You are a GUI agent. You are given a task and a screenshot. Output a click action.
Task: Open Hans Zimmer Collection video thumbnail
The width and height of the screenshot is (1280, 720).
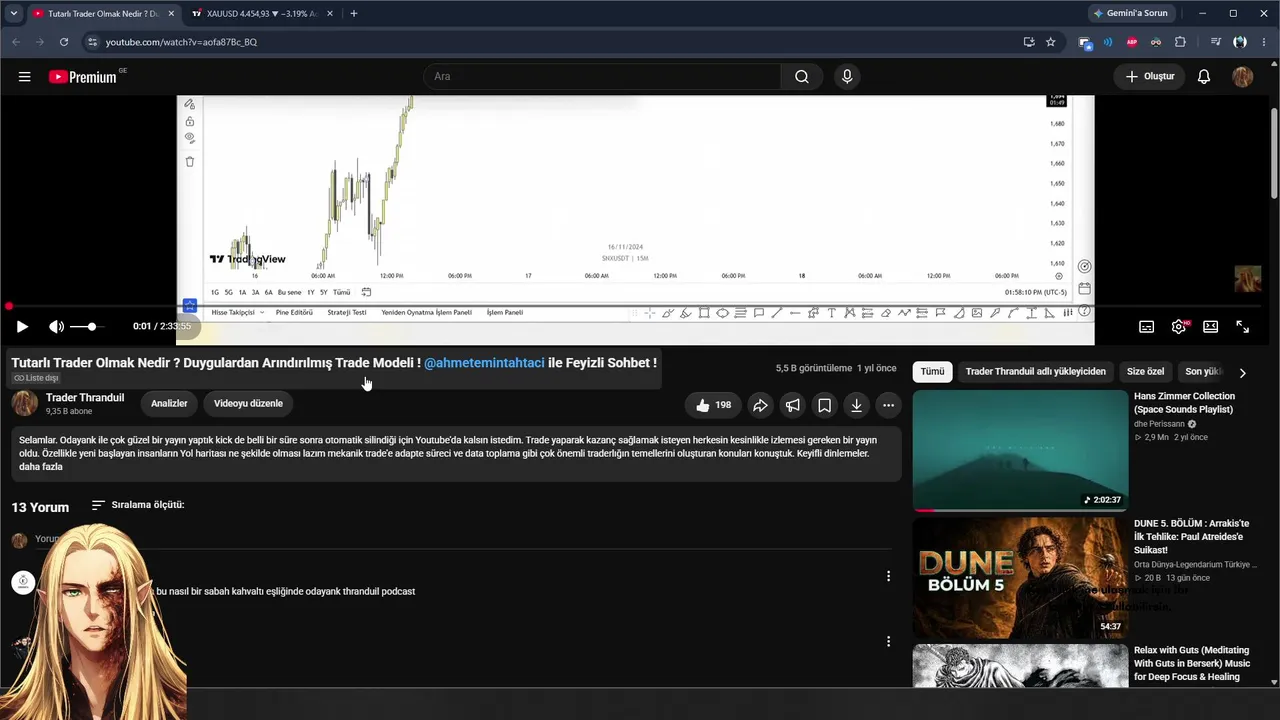tap(1020, 450)
